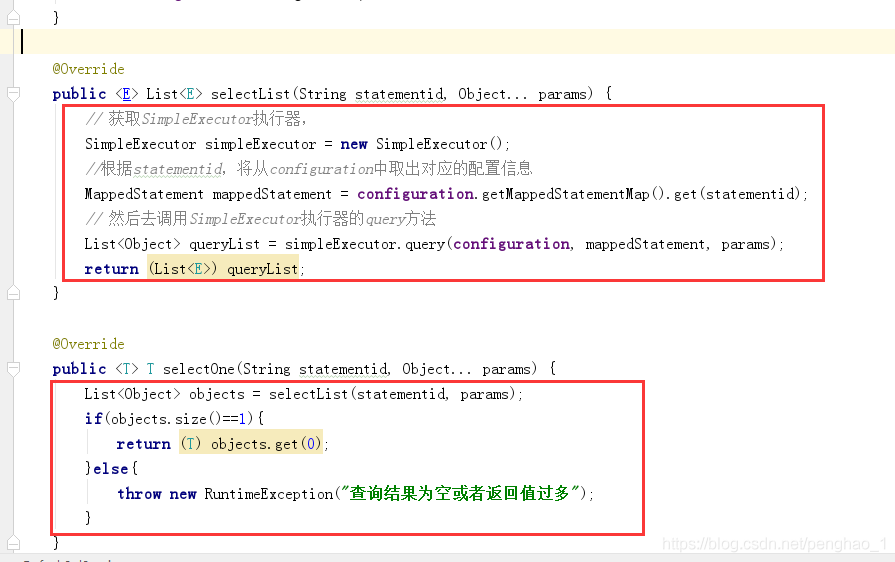Click the MappedStatement type at line start
The image size is (895, 562).
(x=144, y=195)
